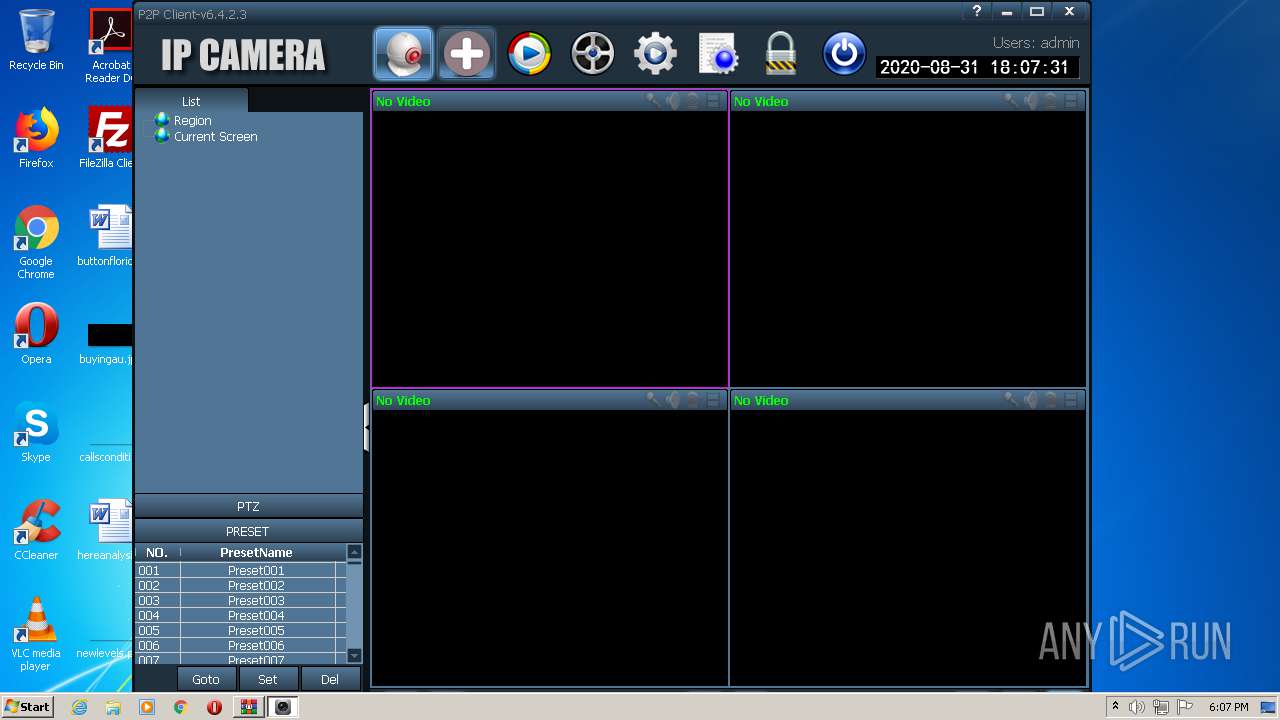Open Recycle Bin desktop icon

[36, 41]
